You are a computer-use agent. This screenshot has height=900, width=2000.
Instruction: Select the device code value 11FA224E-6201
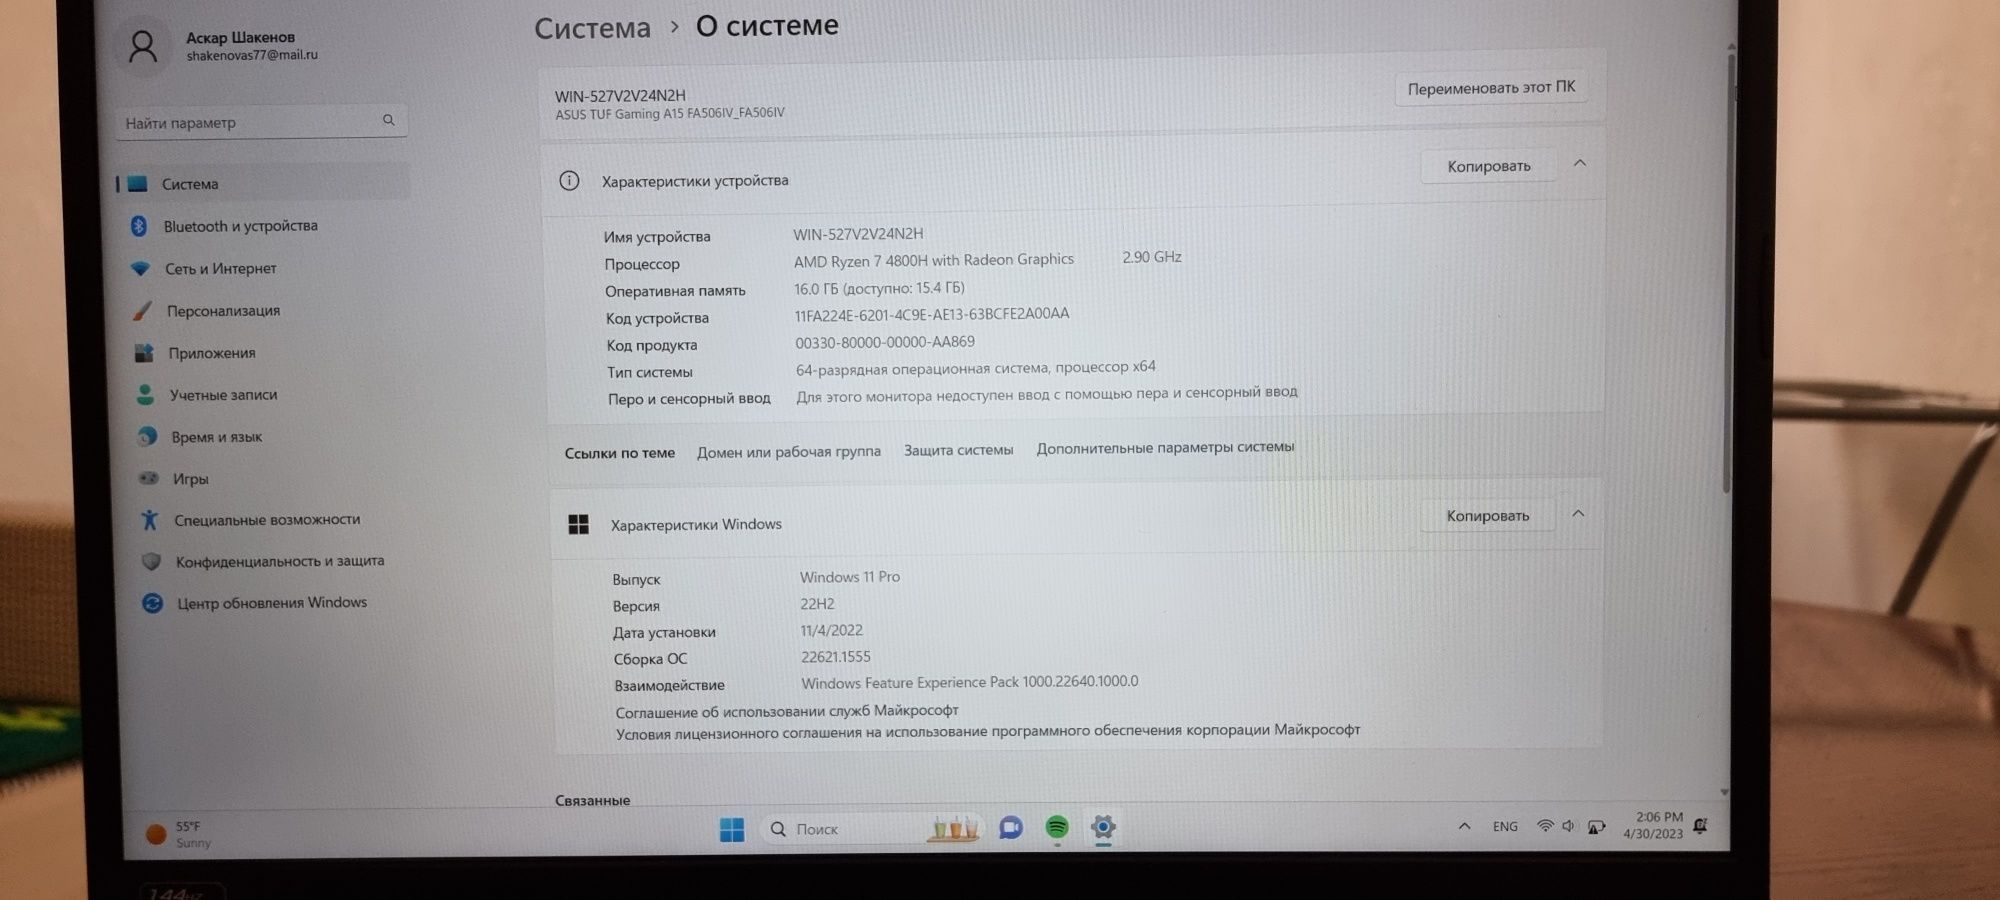(932, 315)
